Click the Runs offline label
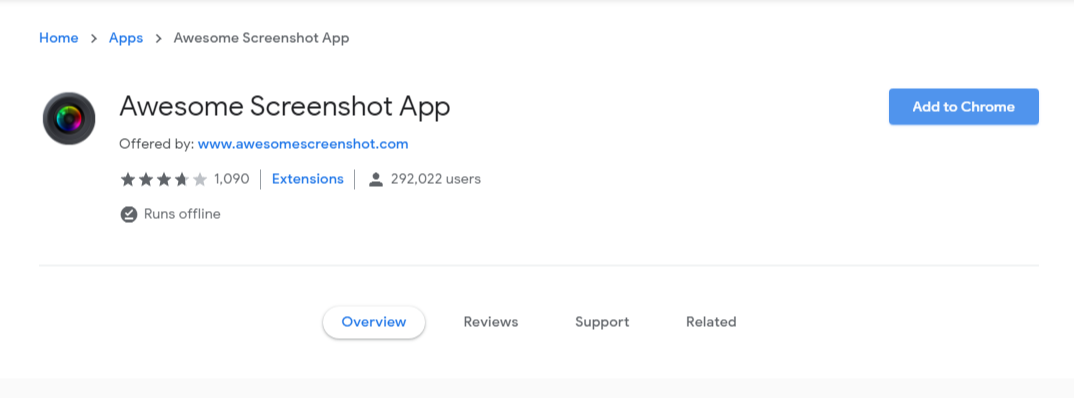1074x398 pixels. pyautogui.click(x=182, y=214)
